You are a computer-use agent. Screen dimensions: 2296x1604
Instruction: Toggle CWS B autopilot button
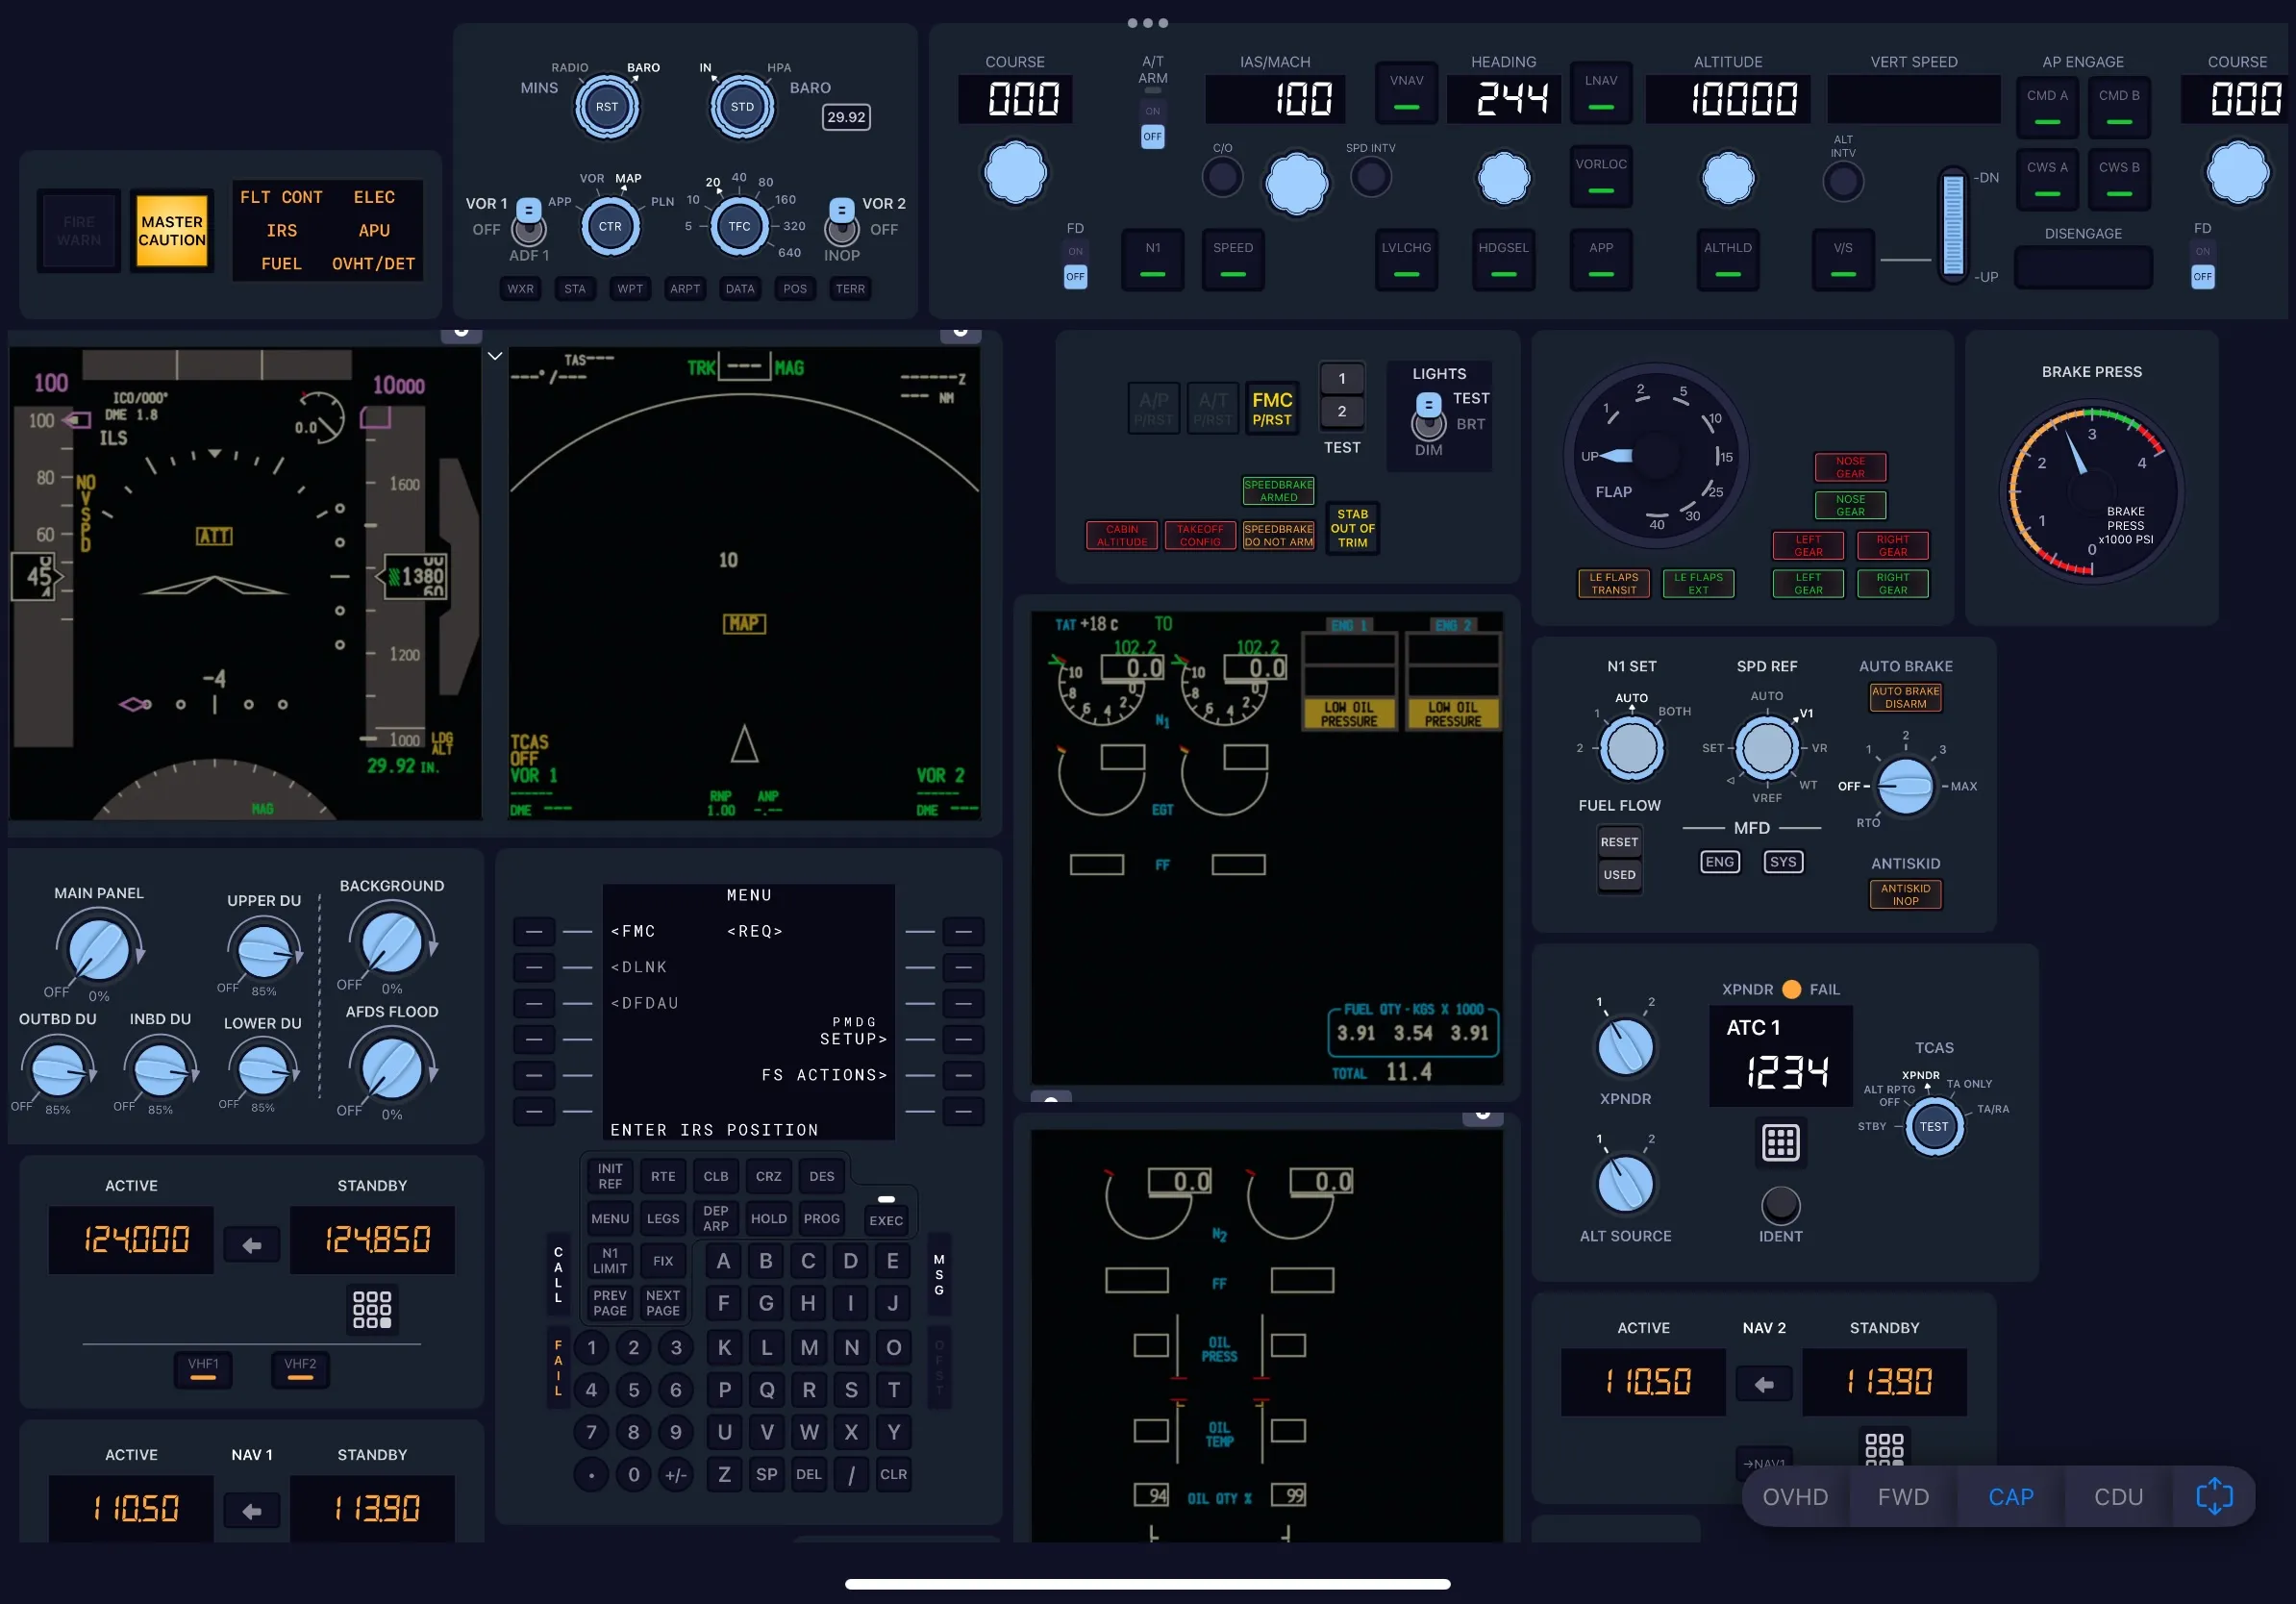click(2119, 179)
